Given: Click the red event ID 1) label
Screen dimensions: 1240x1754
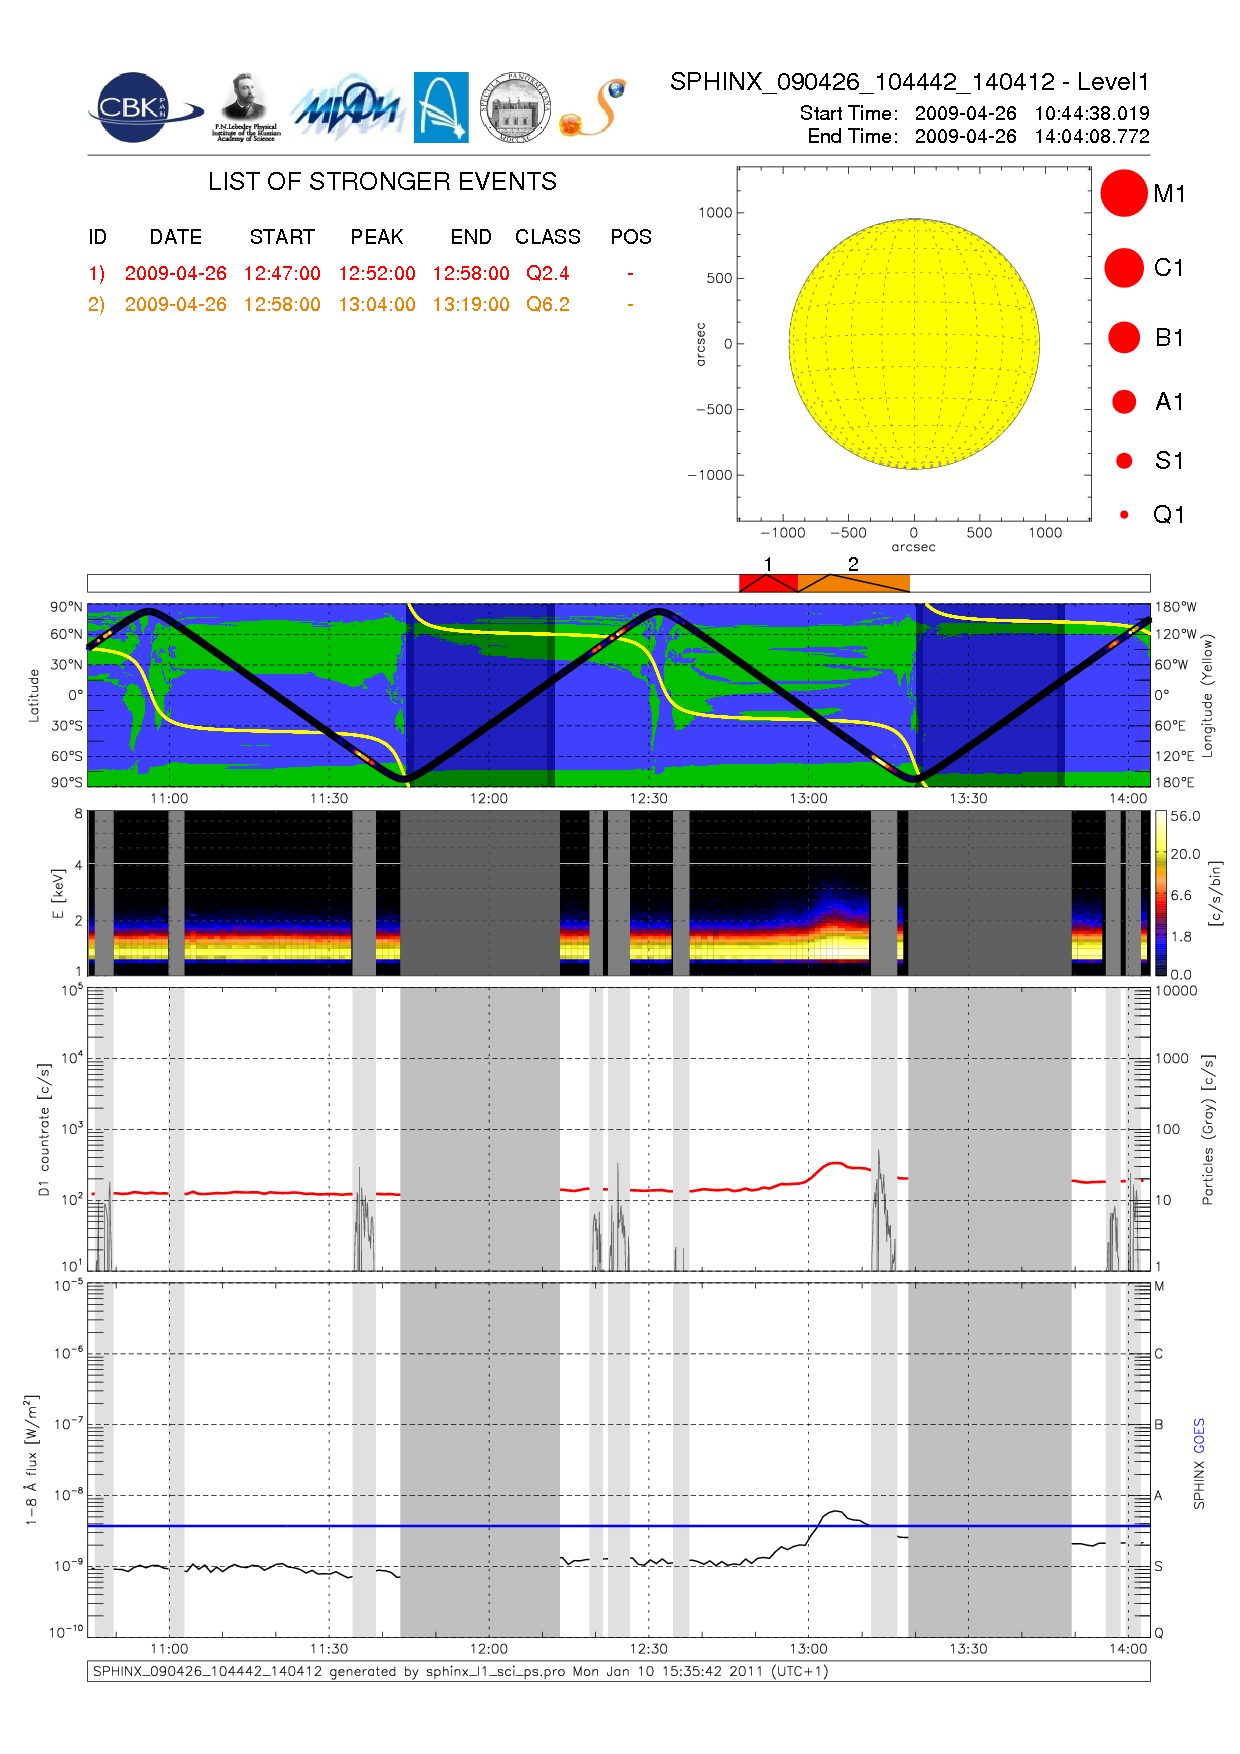Looking at the screenshot, I should (x=96, y=273).
